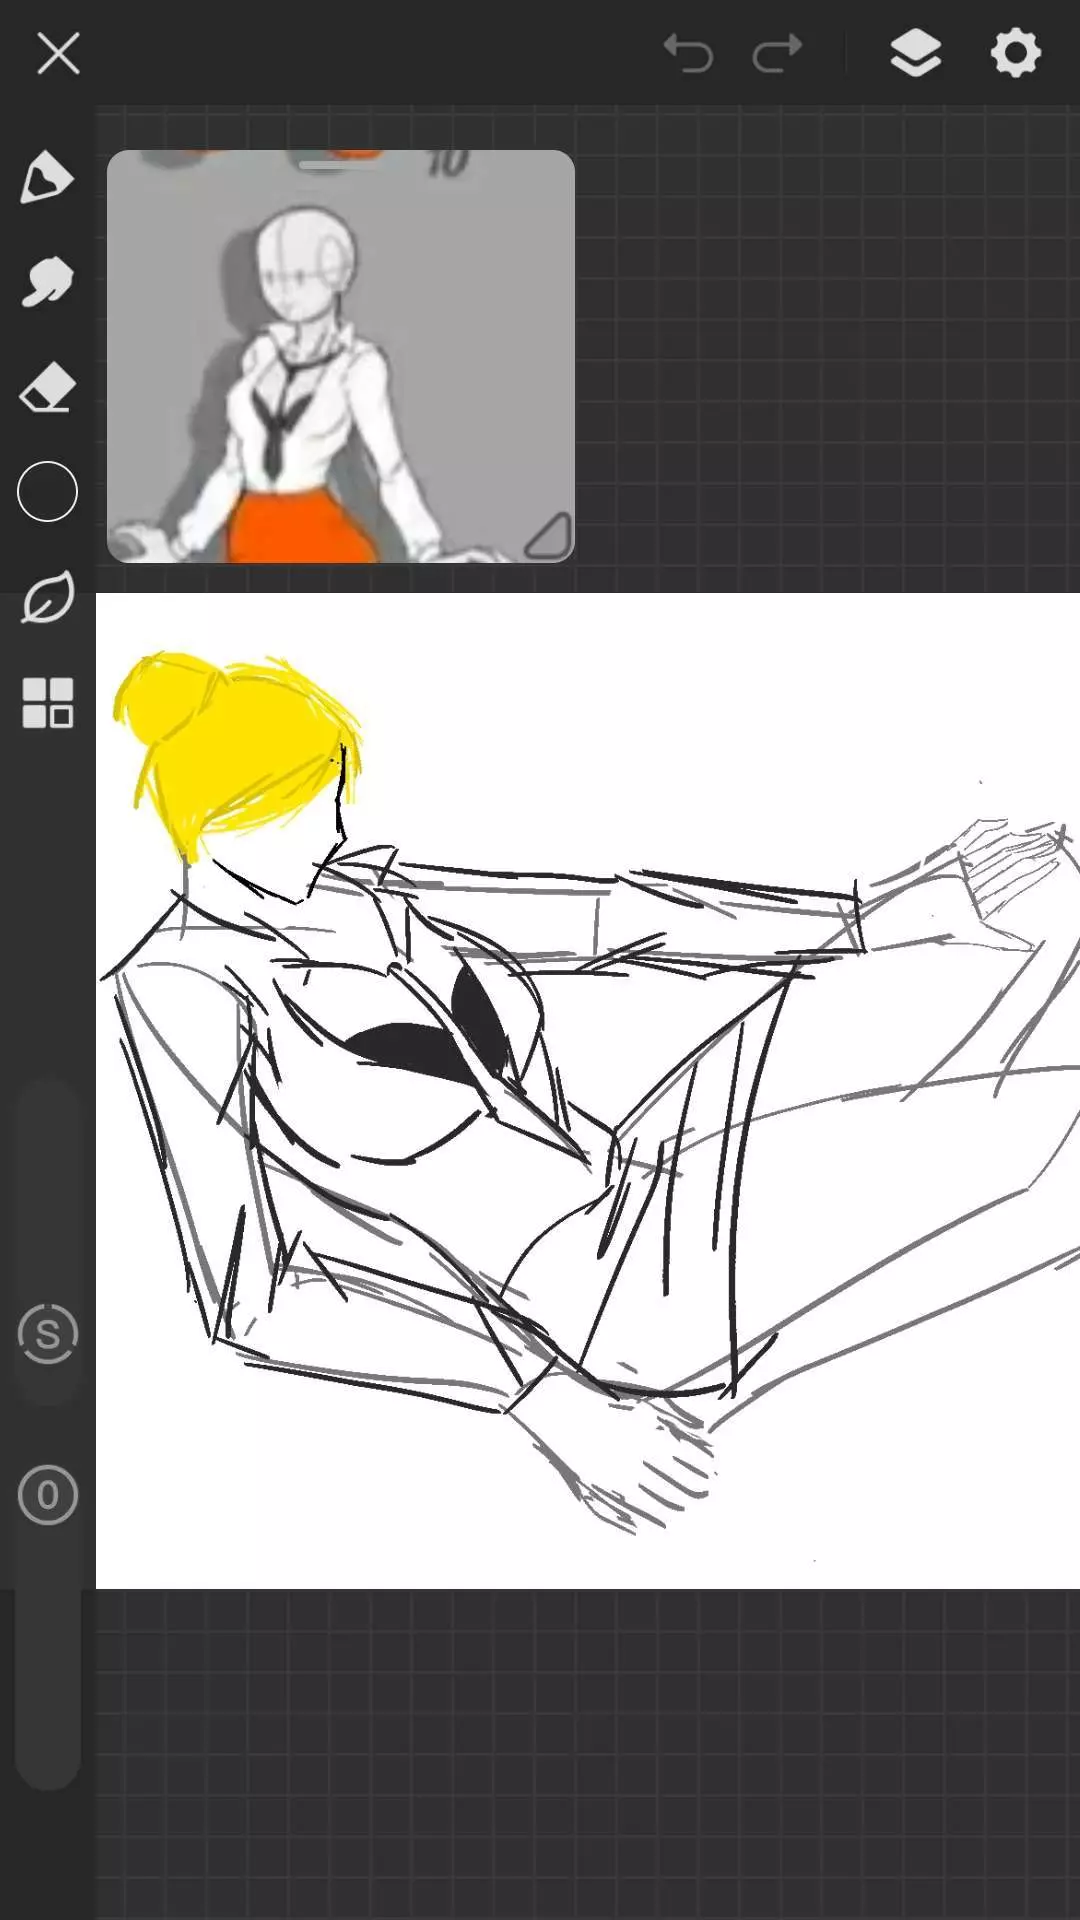Toggle the circled S button
Image resolution: width=1080 pixels, height=1920 pixels.
[47, 1334]
